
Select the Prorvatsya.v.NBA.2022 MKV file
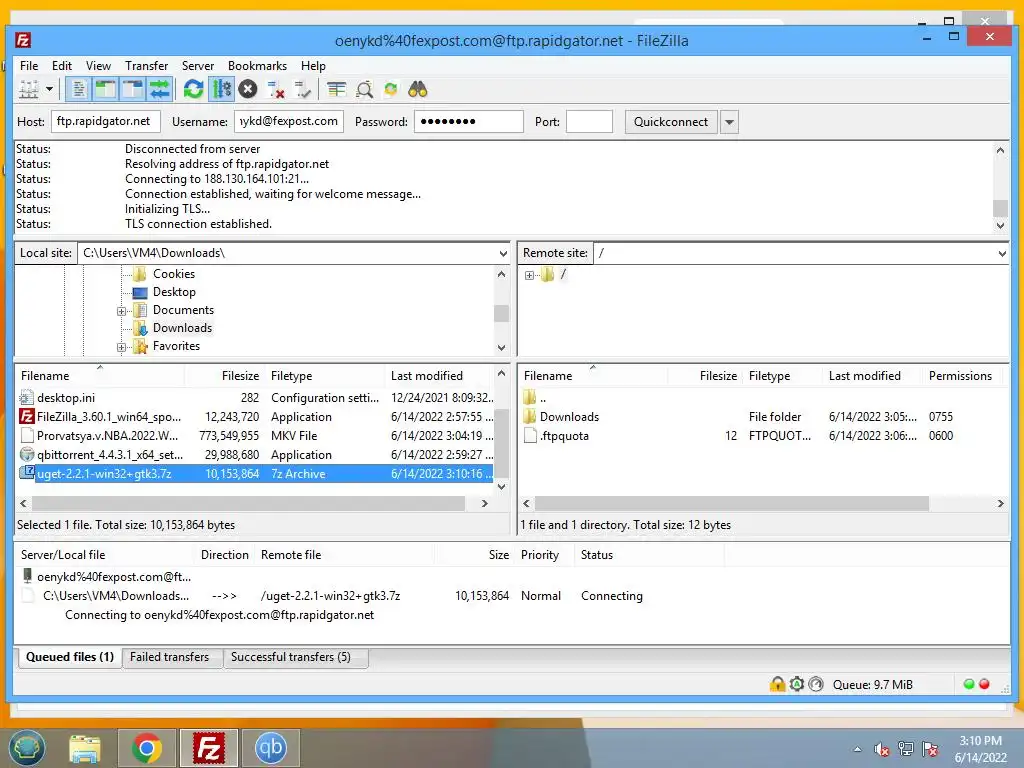[256, 436]
